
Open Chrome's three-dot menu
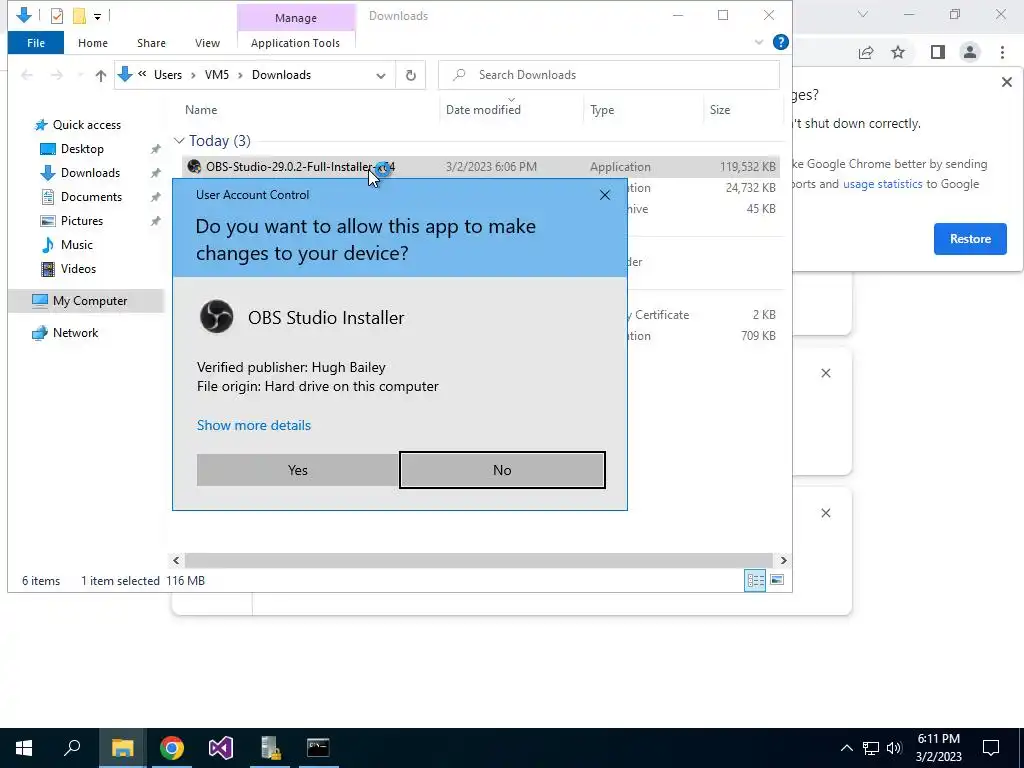(1002, 52)
